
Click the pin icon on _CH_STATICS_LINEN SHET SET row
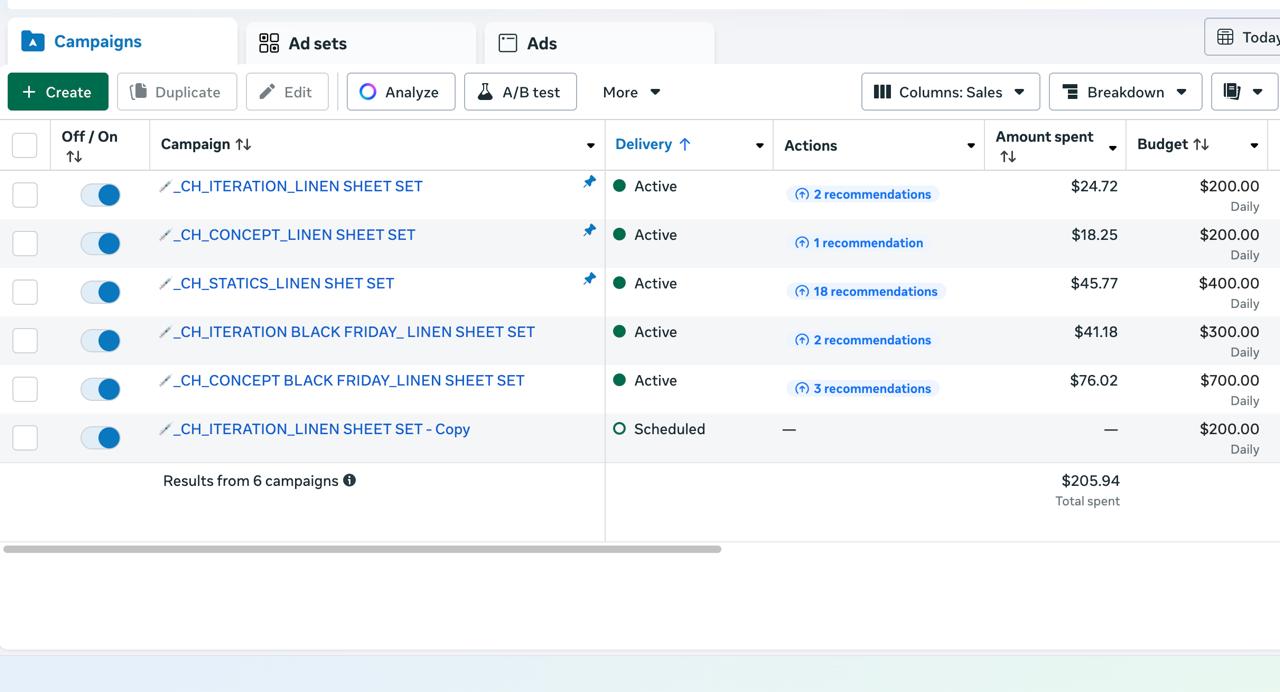[589, 279]
